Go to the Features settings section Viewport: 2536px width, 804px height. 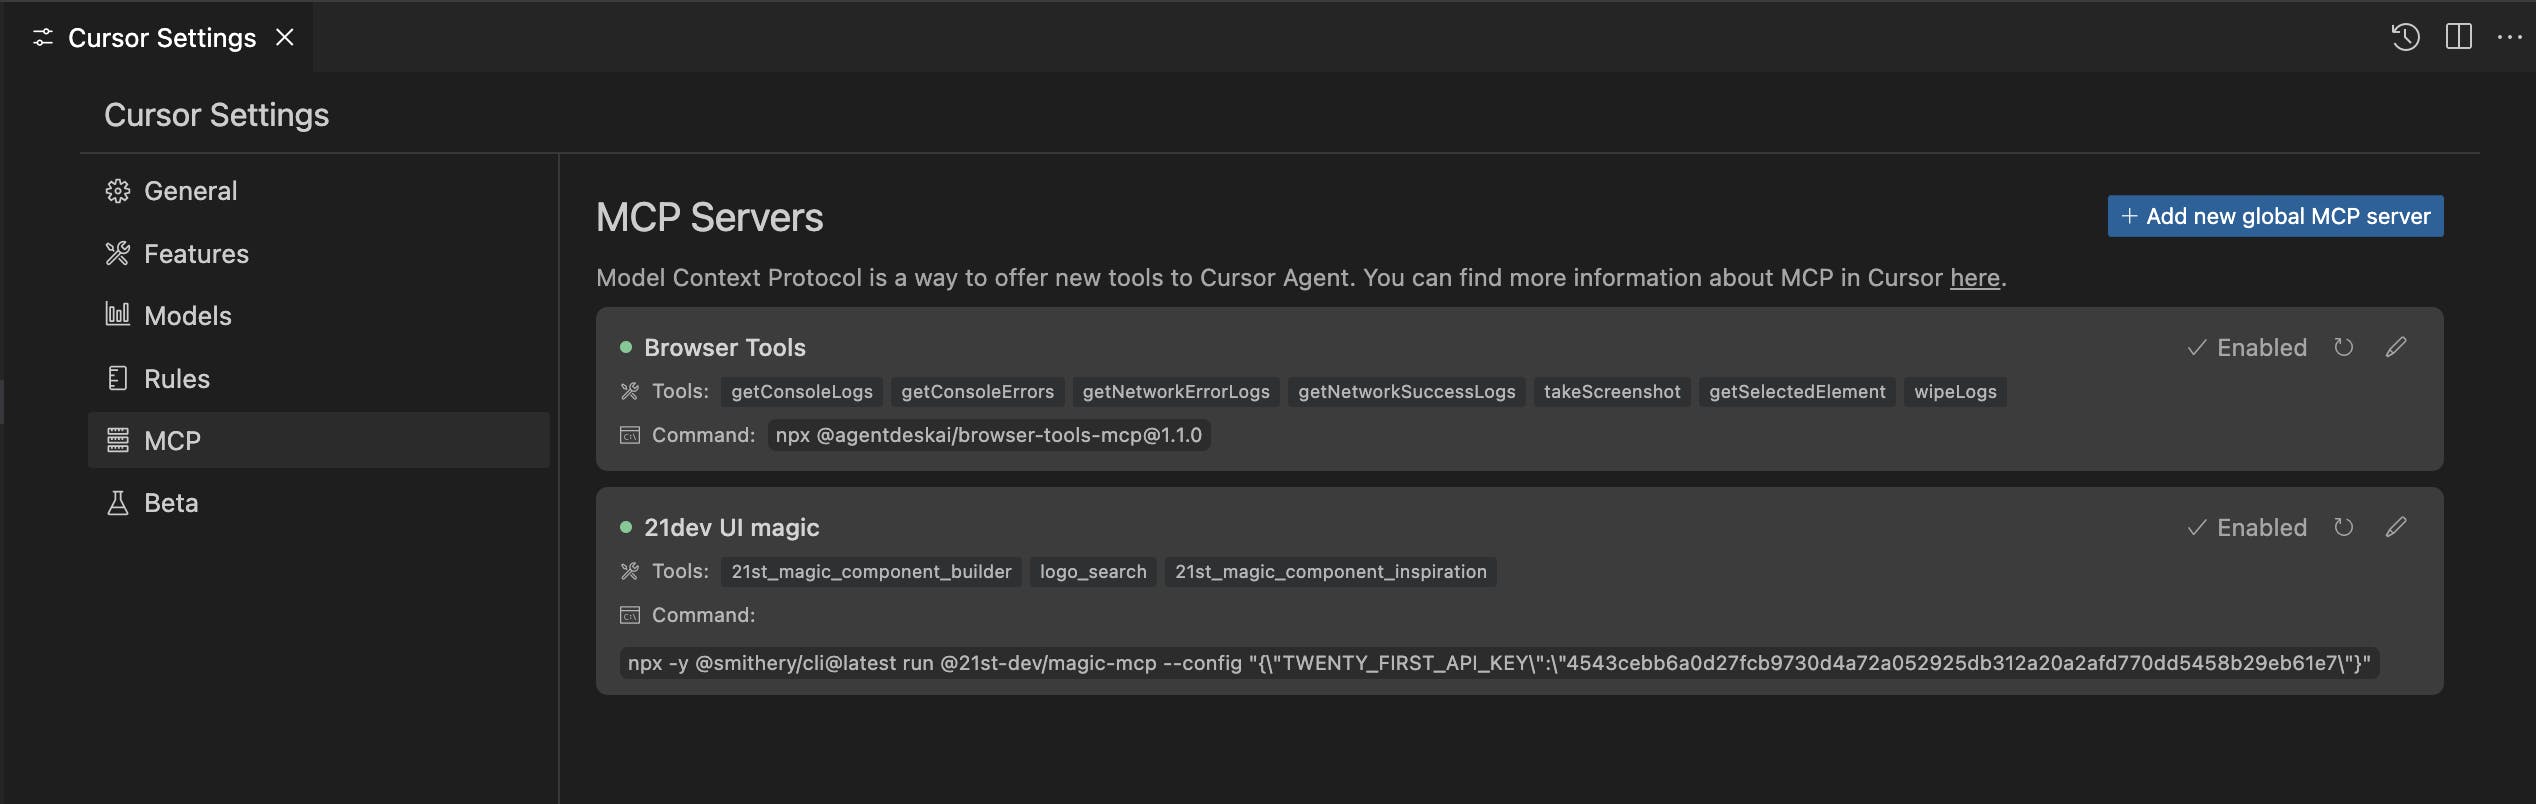196,254
